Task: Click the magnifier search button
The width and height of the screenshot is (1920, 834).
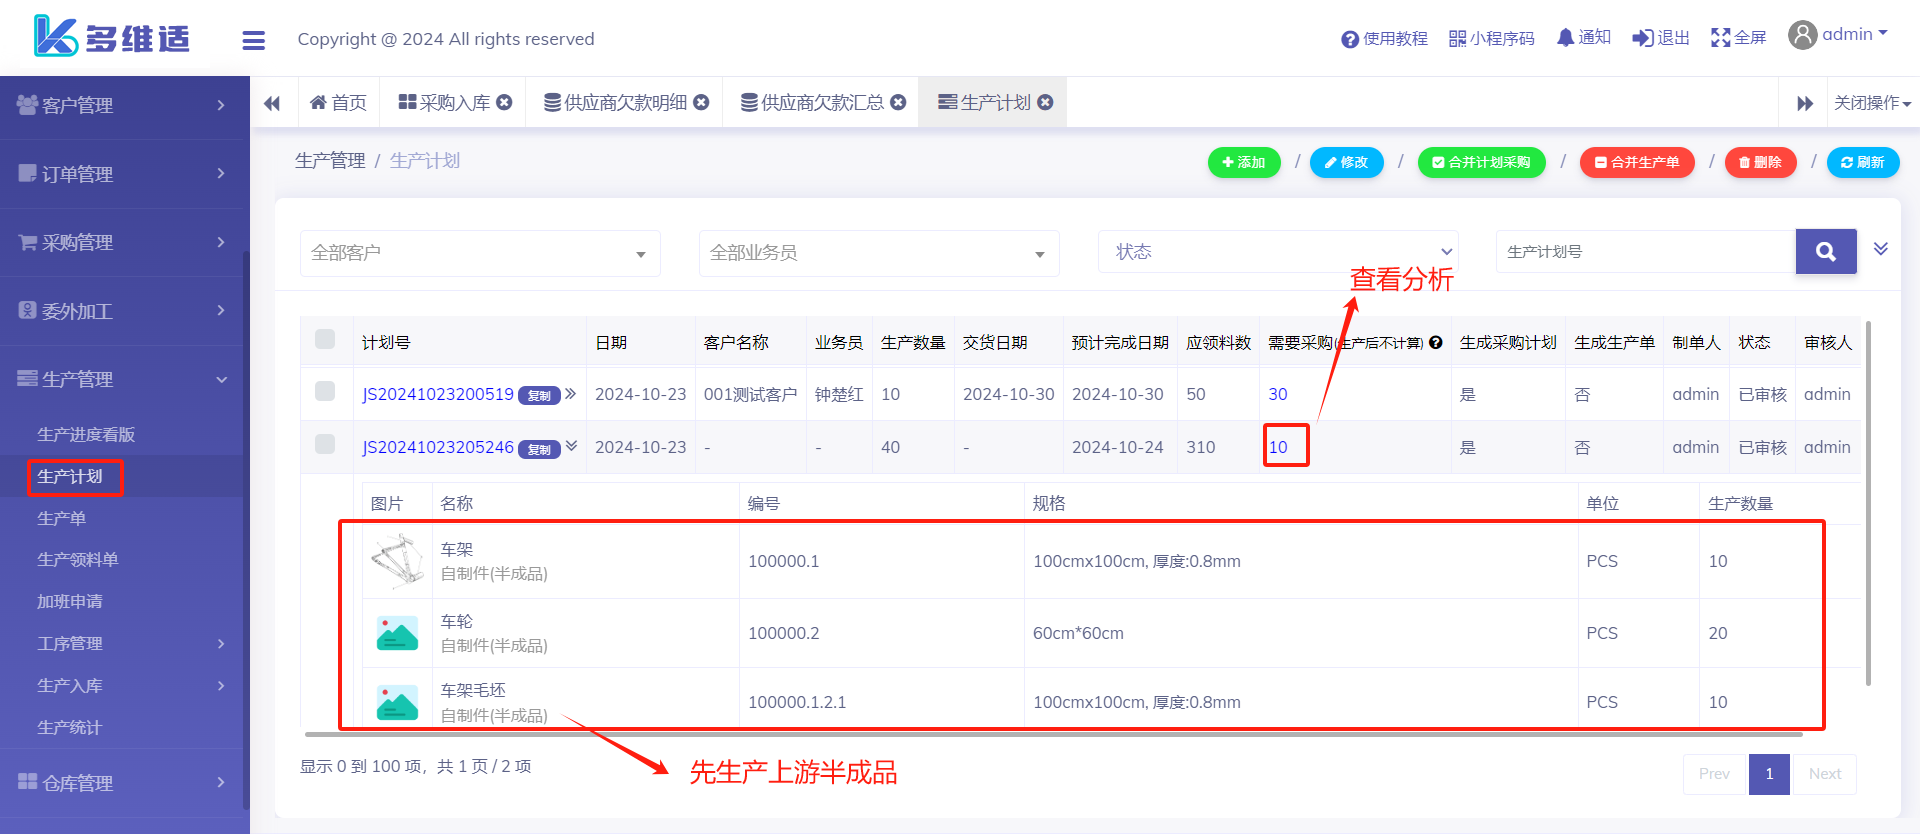Action: 1825,252
